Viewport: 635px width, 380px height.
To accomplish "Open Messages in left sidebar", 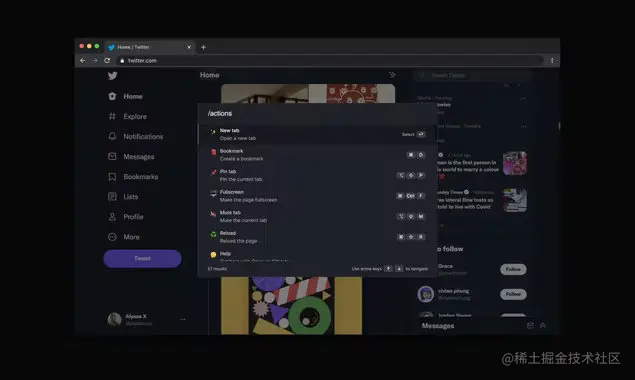I will coord(131,156).
